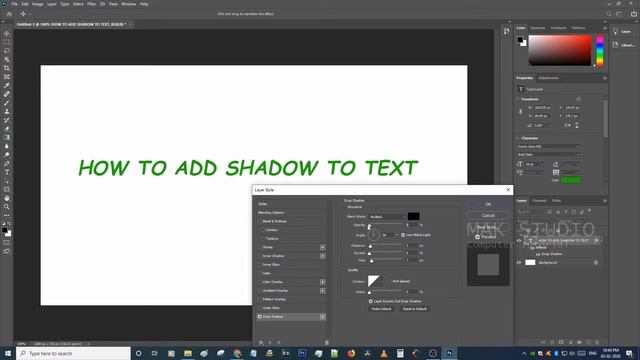Toggle the Anti-aliased checkbox
This screenshot has height=360, width=640.
tap(390, 281)
